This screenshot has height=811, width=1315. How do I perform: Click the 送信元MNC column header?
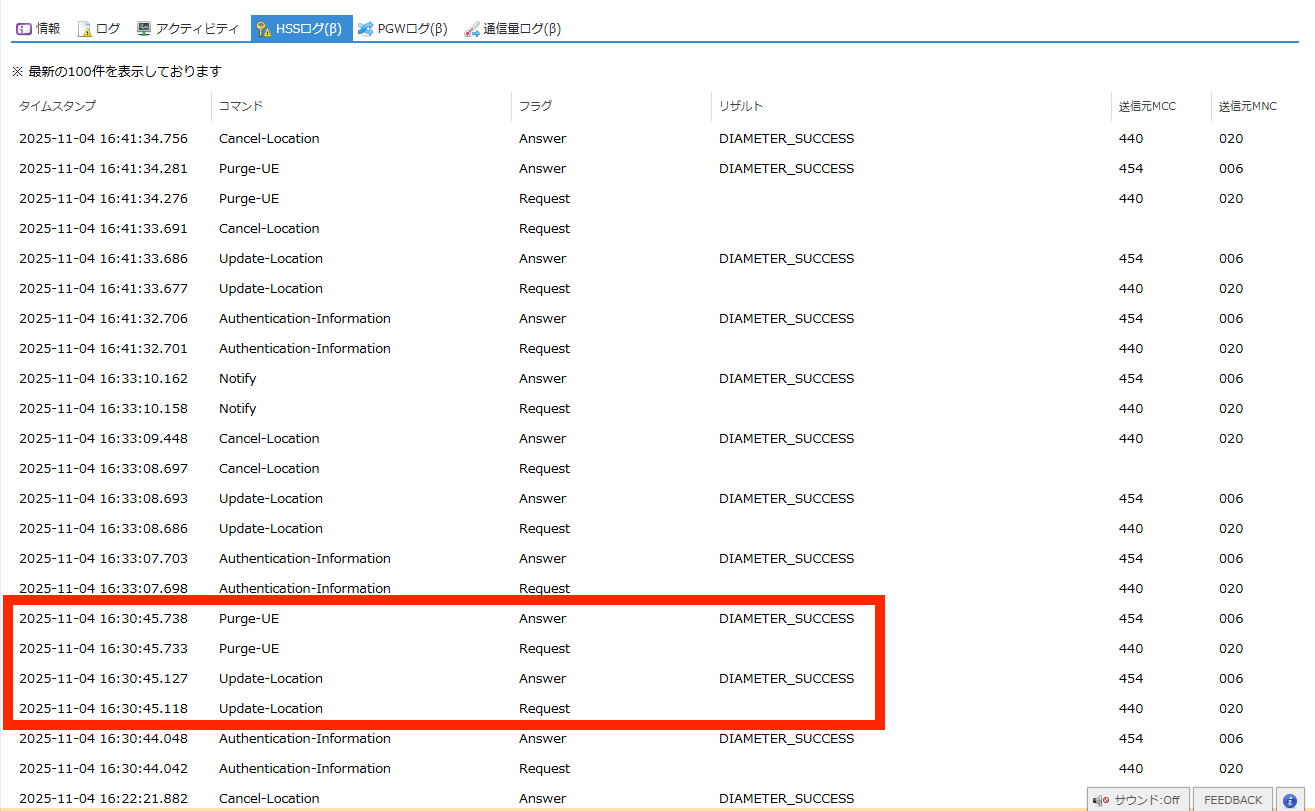pos(1247,106)
